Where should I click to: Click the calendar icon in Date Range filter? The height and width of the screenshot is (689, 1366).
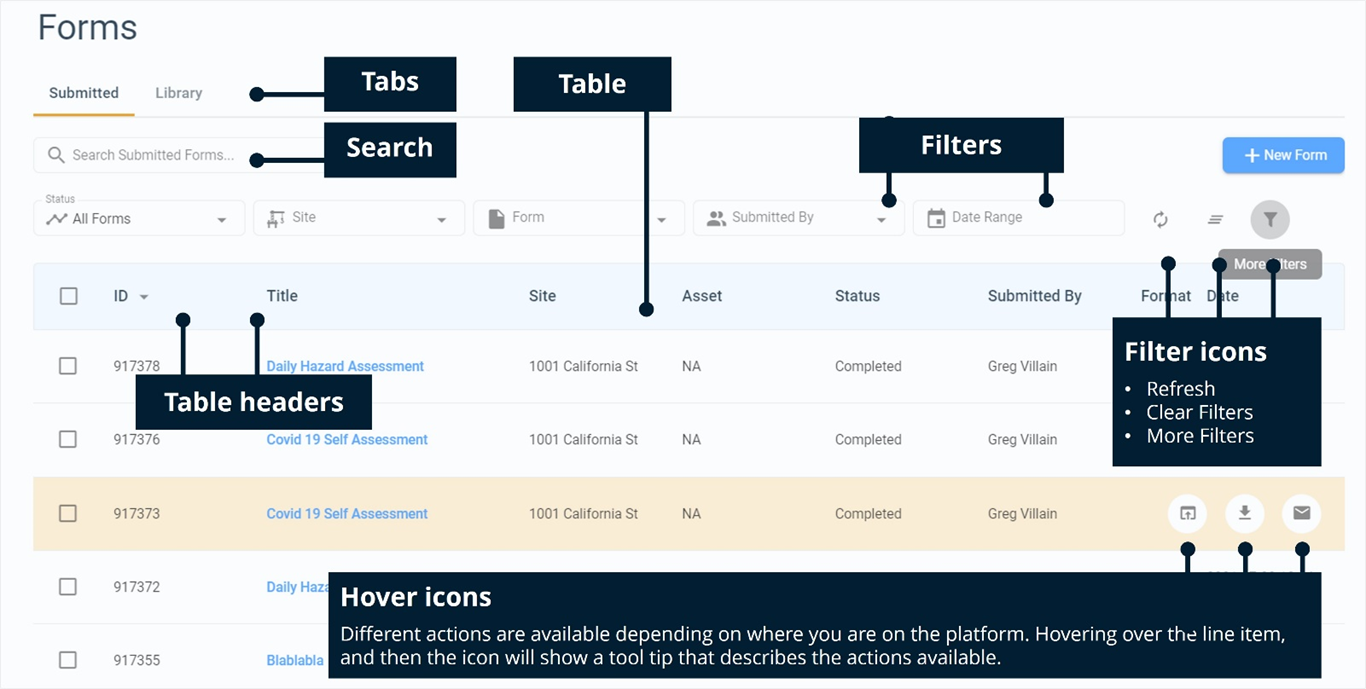pos(934,217)
